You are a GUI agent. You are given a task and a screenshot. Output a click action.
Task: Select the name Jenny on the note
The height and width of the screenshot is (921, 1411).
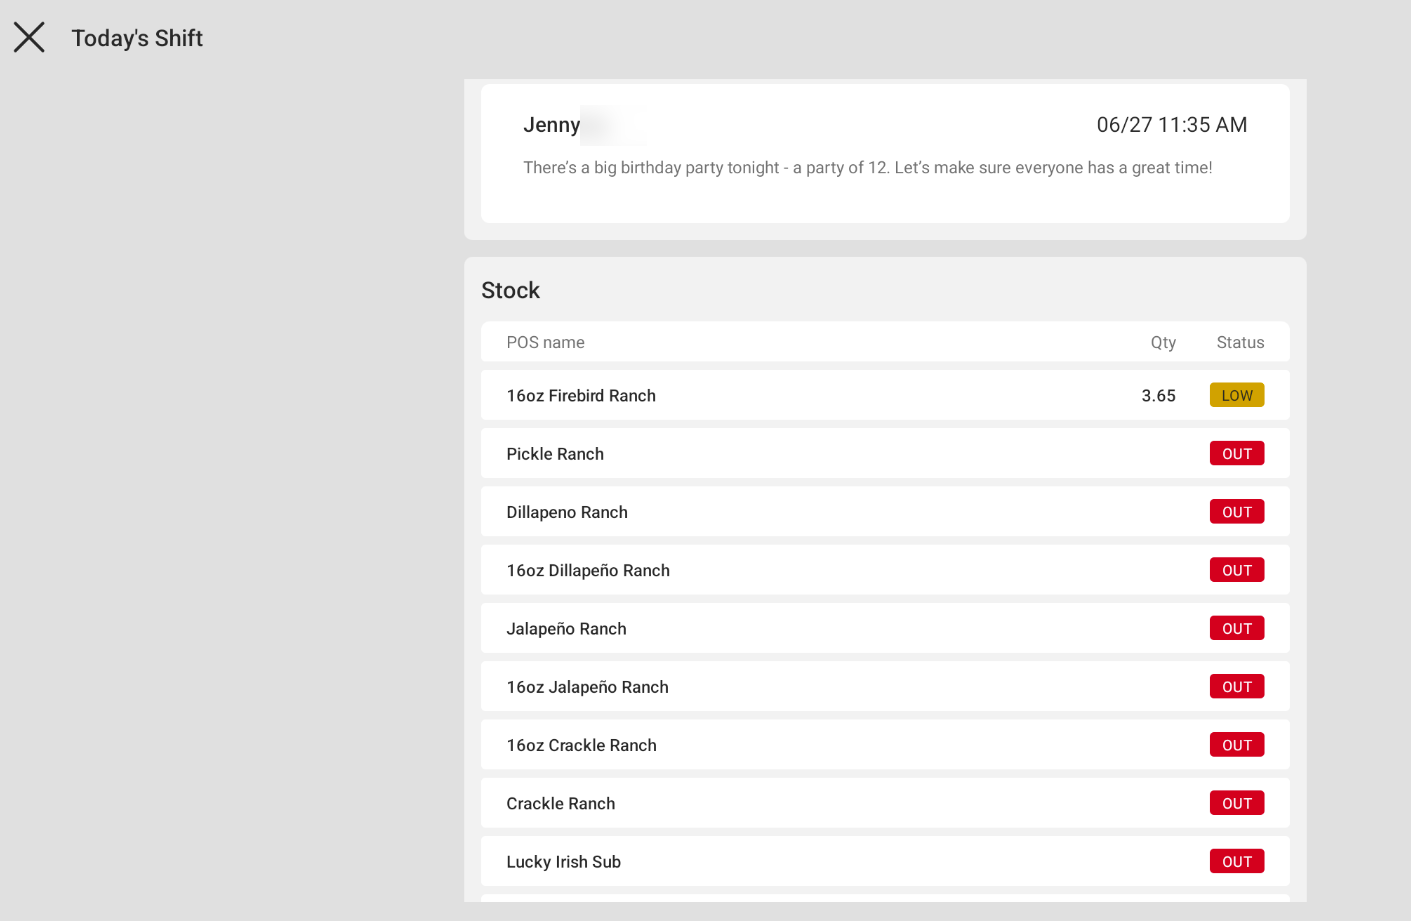coord(551,125)
